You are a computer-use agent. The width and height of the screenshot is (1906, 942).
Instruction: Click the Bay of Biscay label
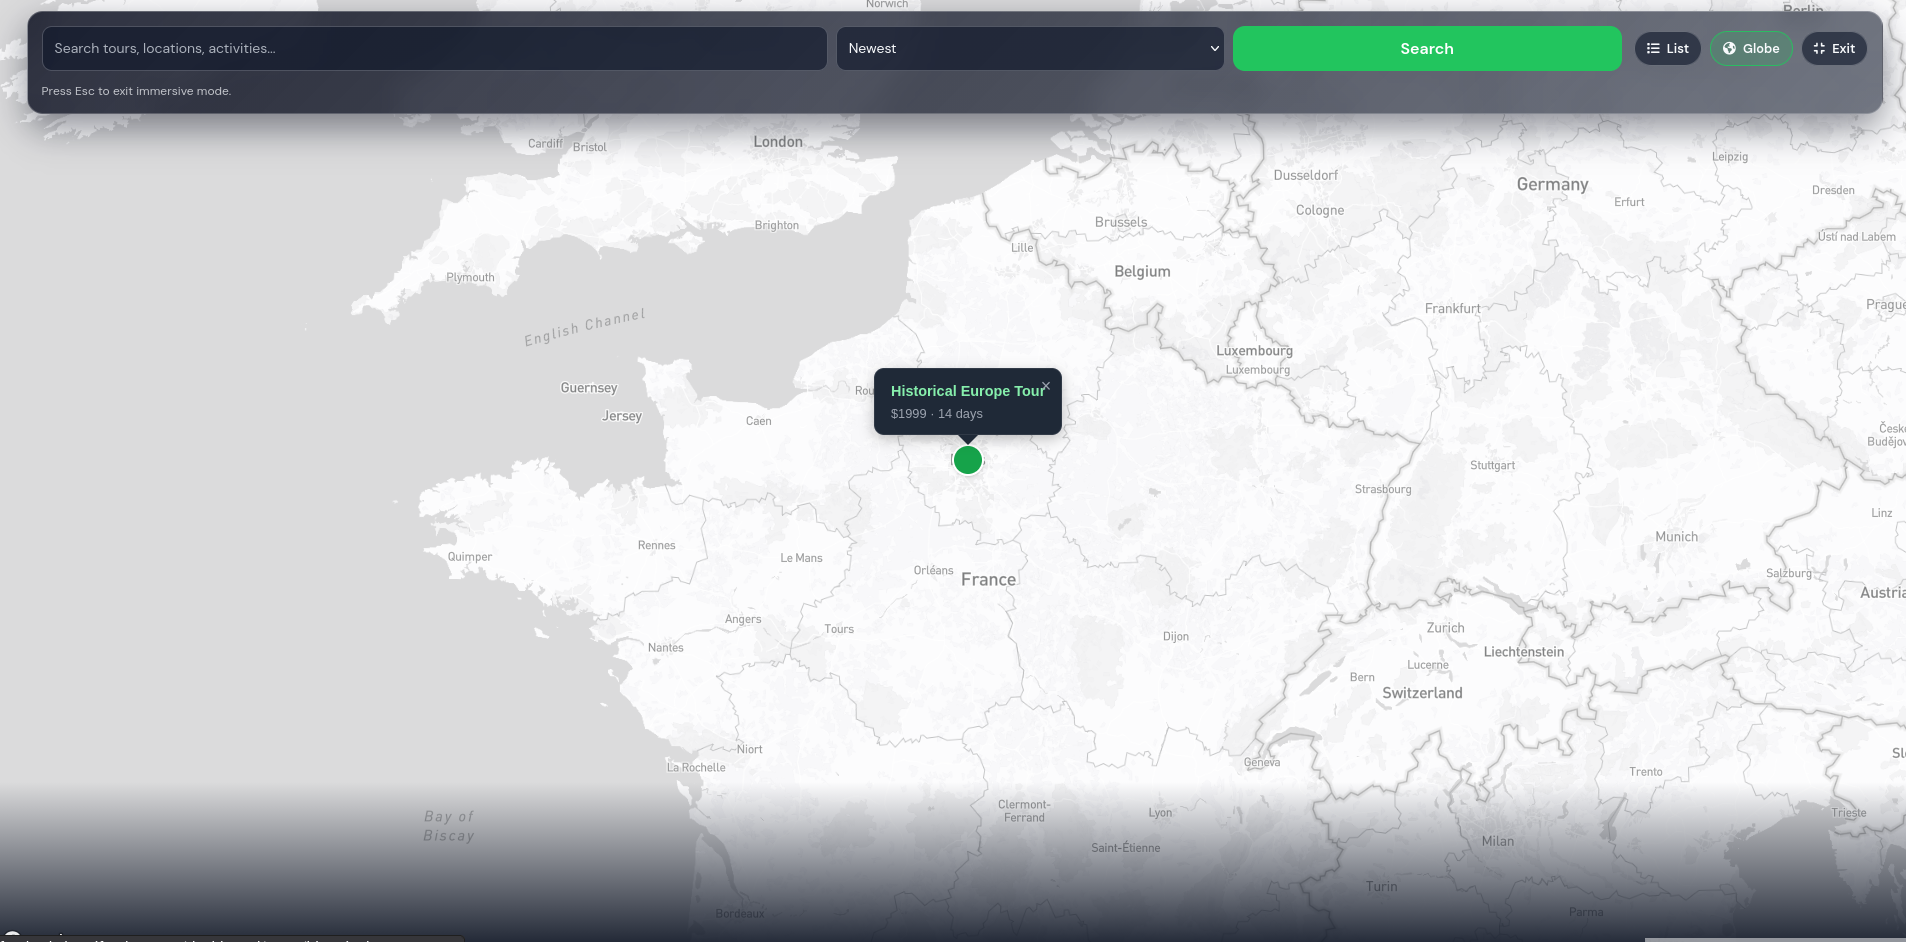pyautogui.click(x=449, y=826)
